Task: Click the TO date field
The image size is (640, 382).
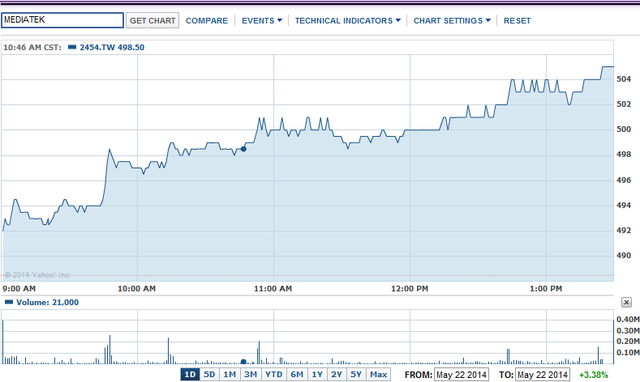Action: 542,375
